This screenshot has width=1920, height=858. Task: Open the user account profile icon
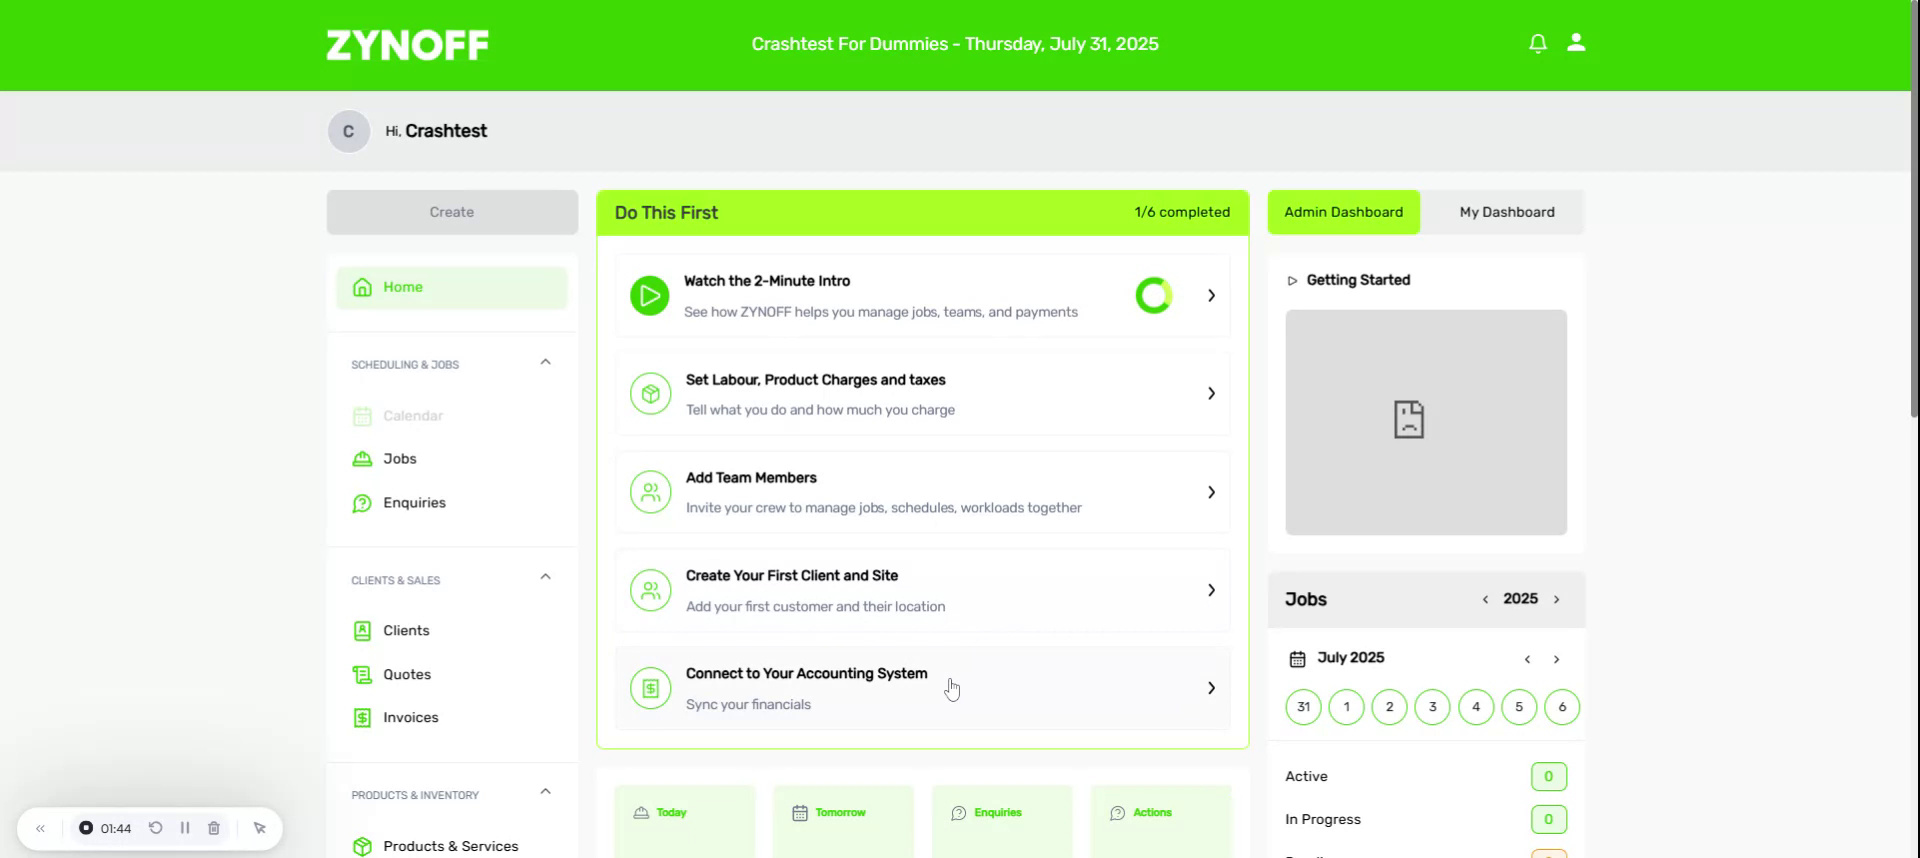click(1576, 42)
